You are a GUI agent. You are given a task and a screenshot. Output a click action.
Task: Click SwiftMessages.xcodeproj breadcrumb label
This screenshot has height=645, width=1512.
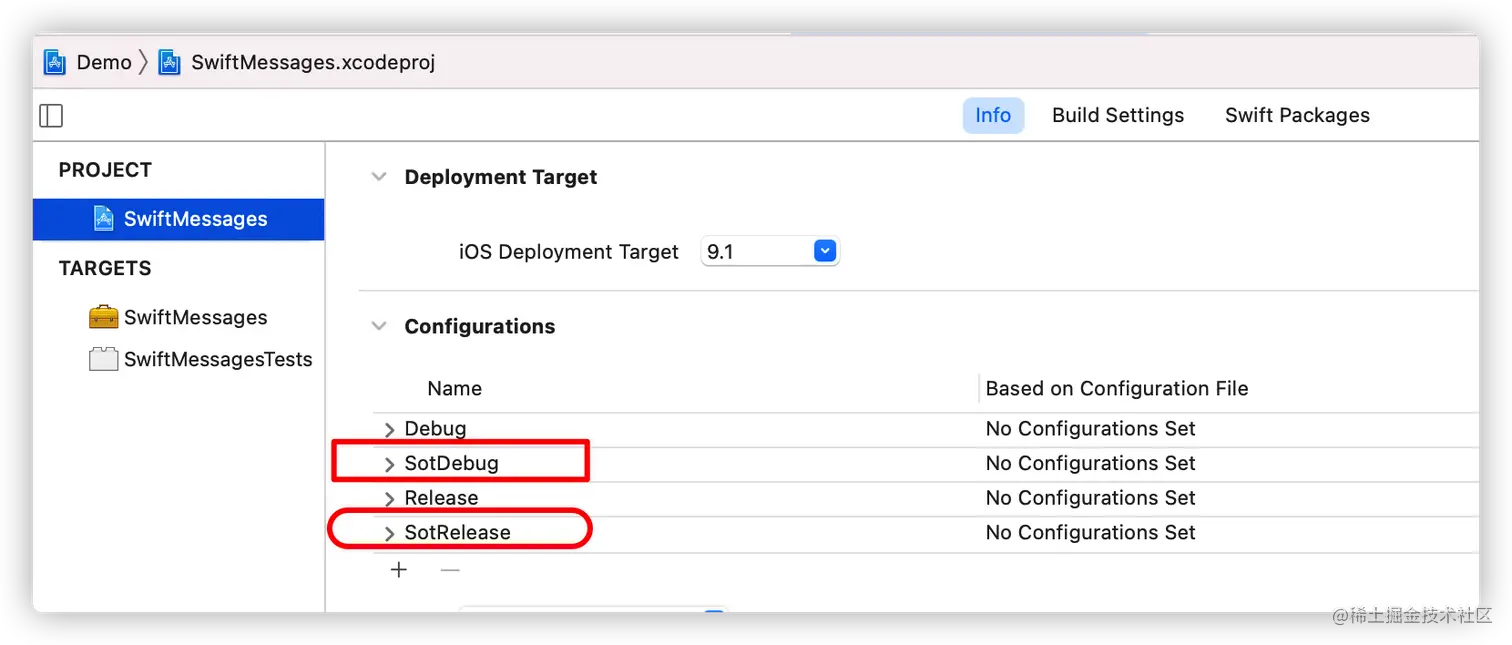pyautogui.click(x=313, y=62)
